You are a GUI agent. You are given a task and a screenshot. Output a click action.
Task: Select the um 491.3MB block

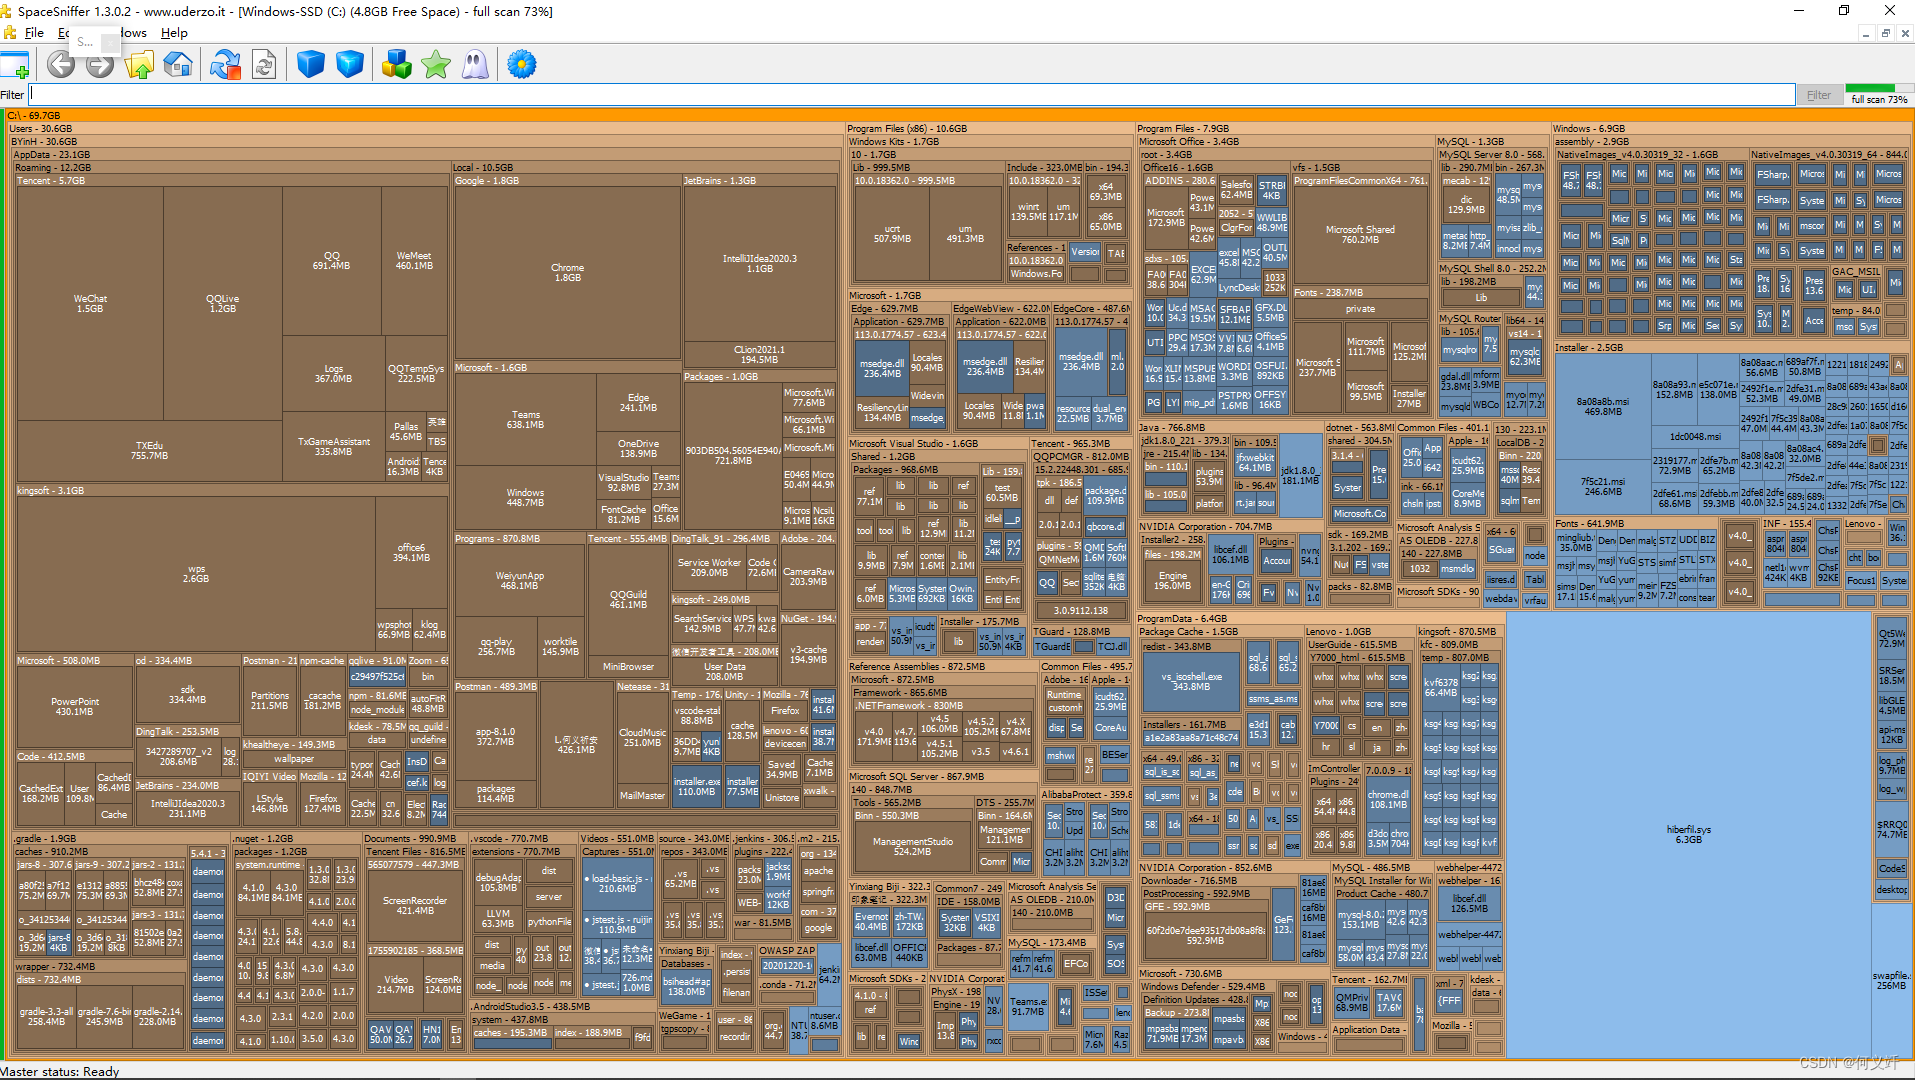tap(965, 234)
